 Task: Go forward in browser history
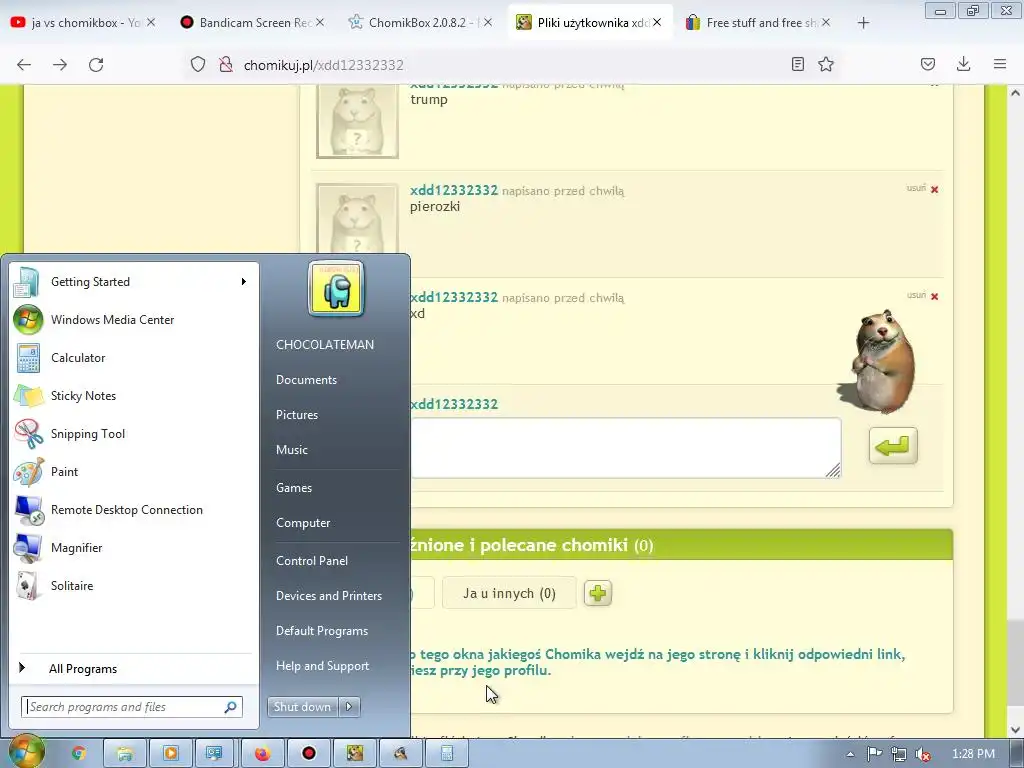60,64
